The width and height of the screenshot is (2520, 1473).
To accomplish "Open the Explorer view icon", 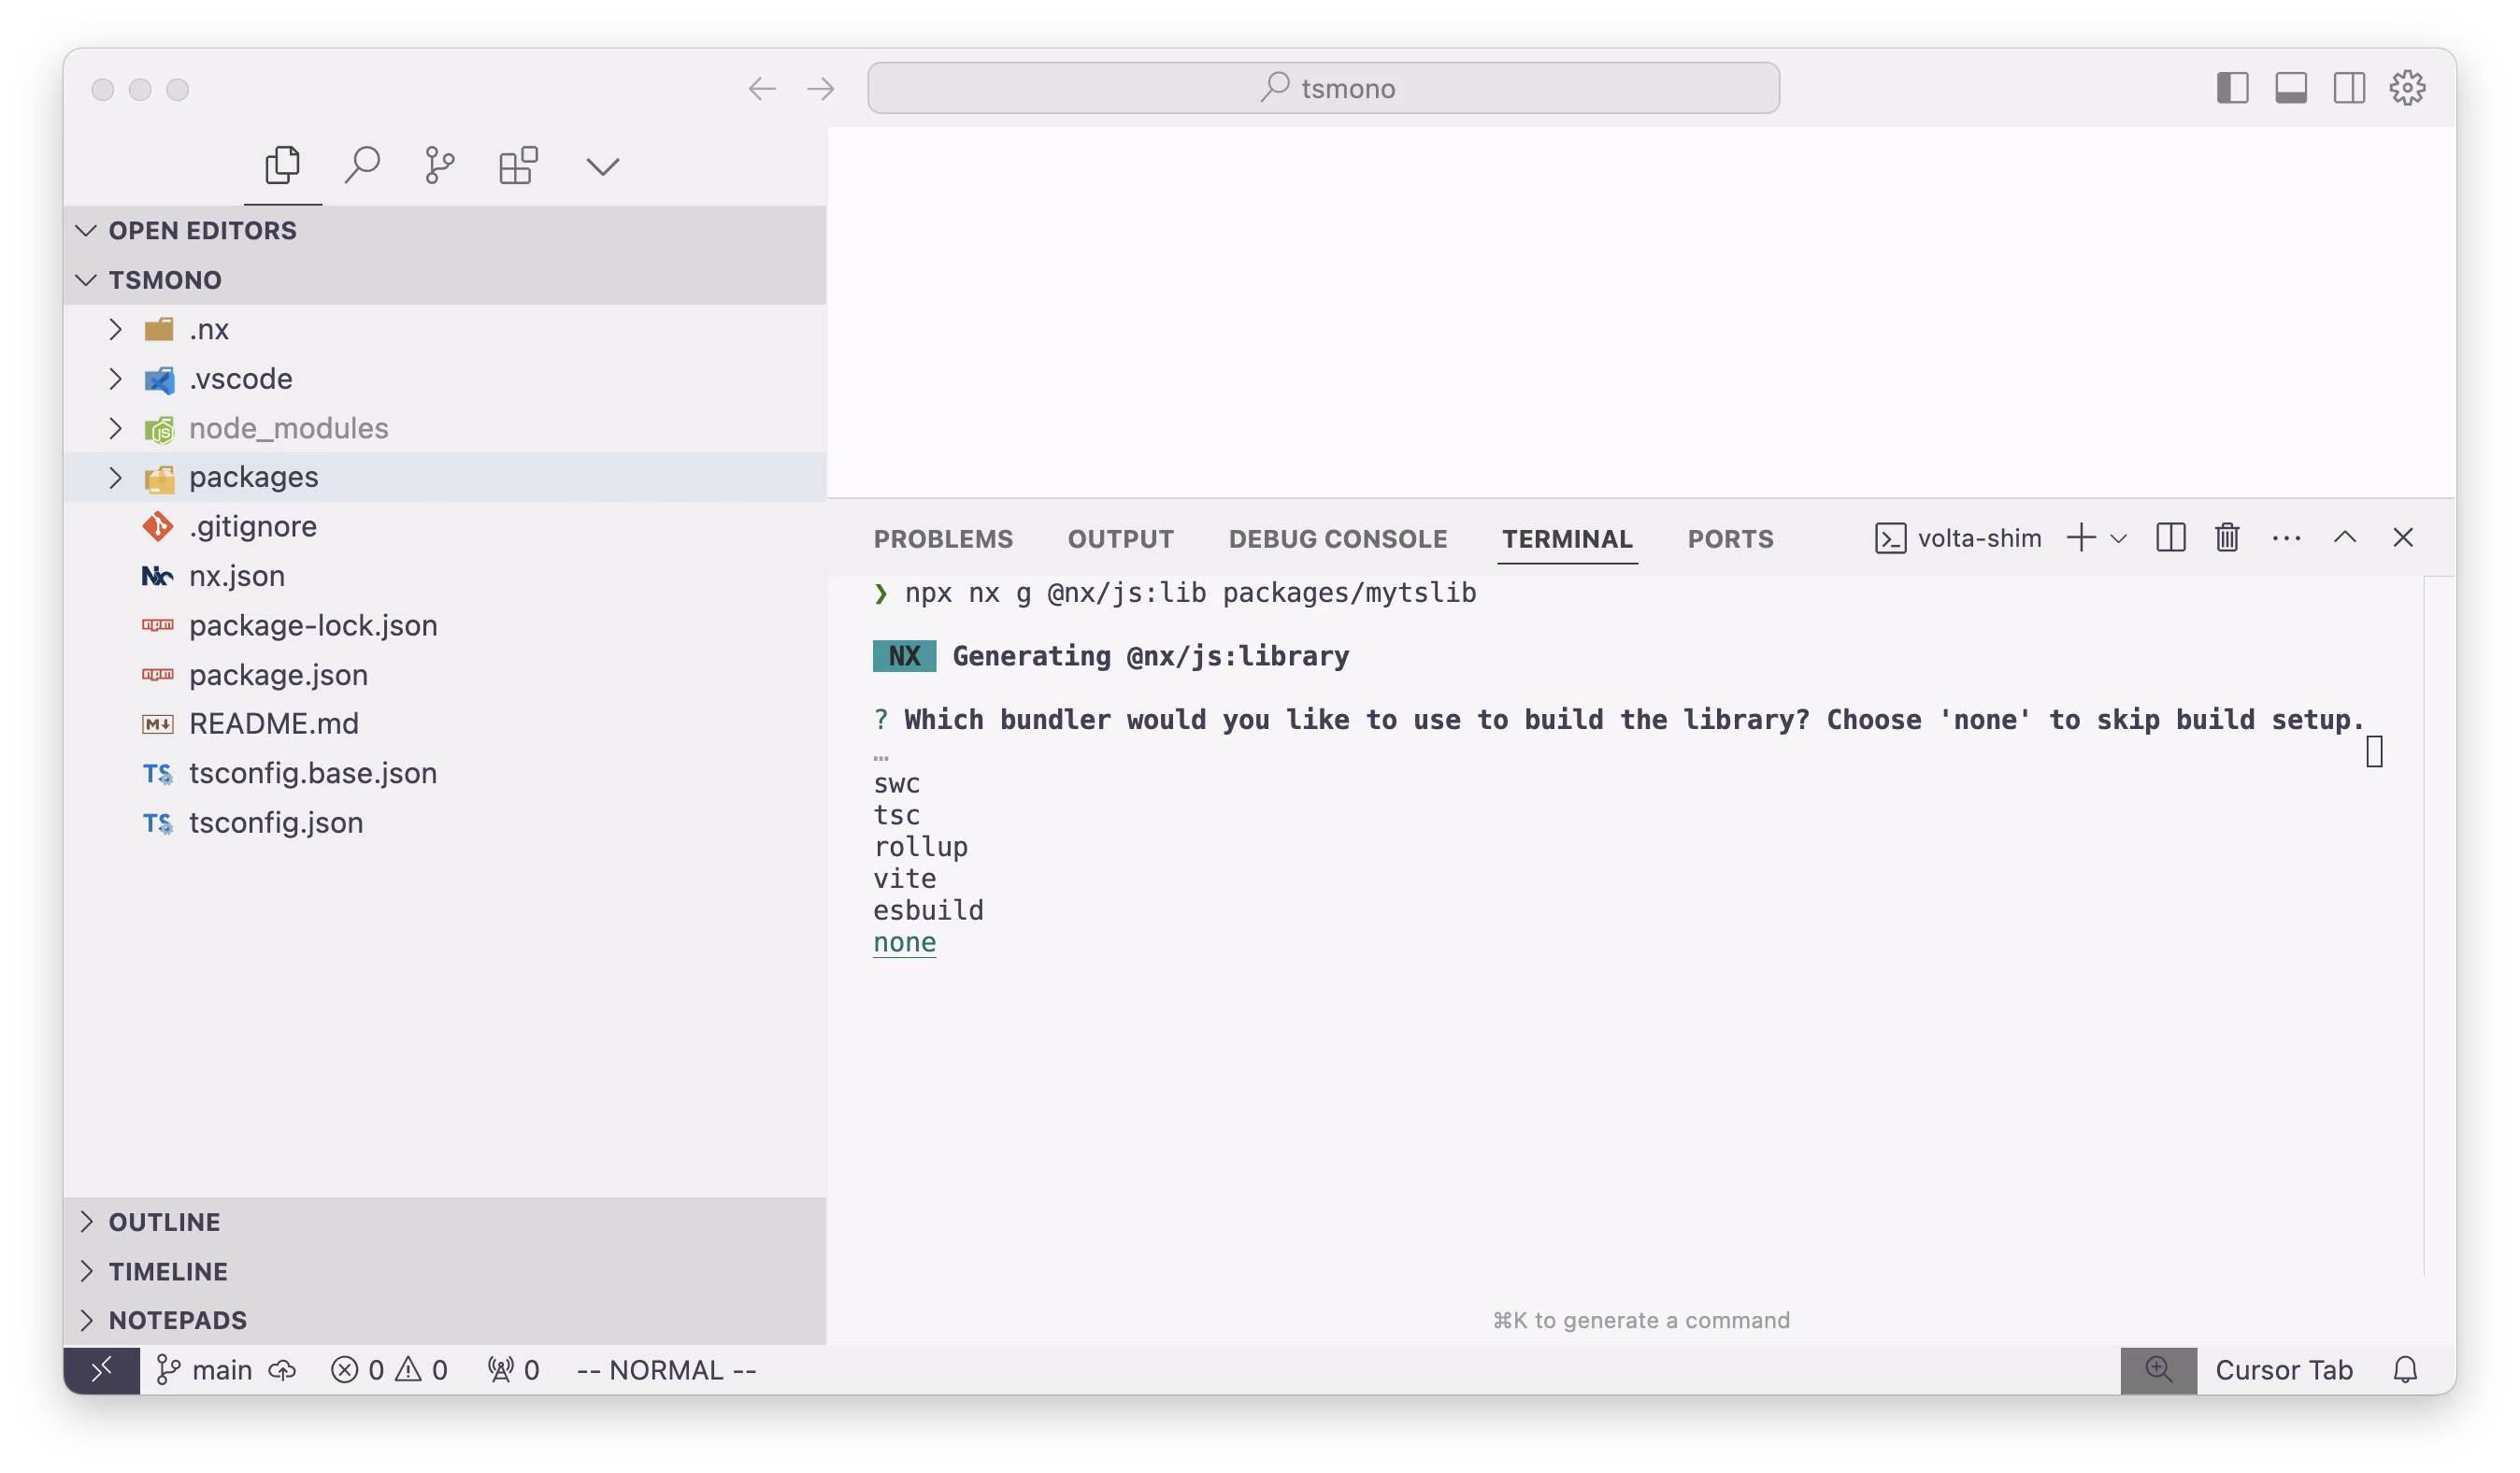I will [x=282, y=166].
